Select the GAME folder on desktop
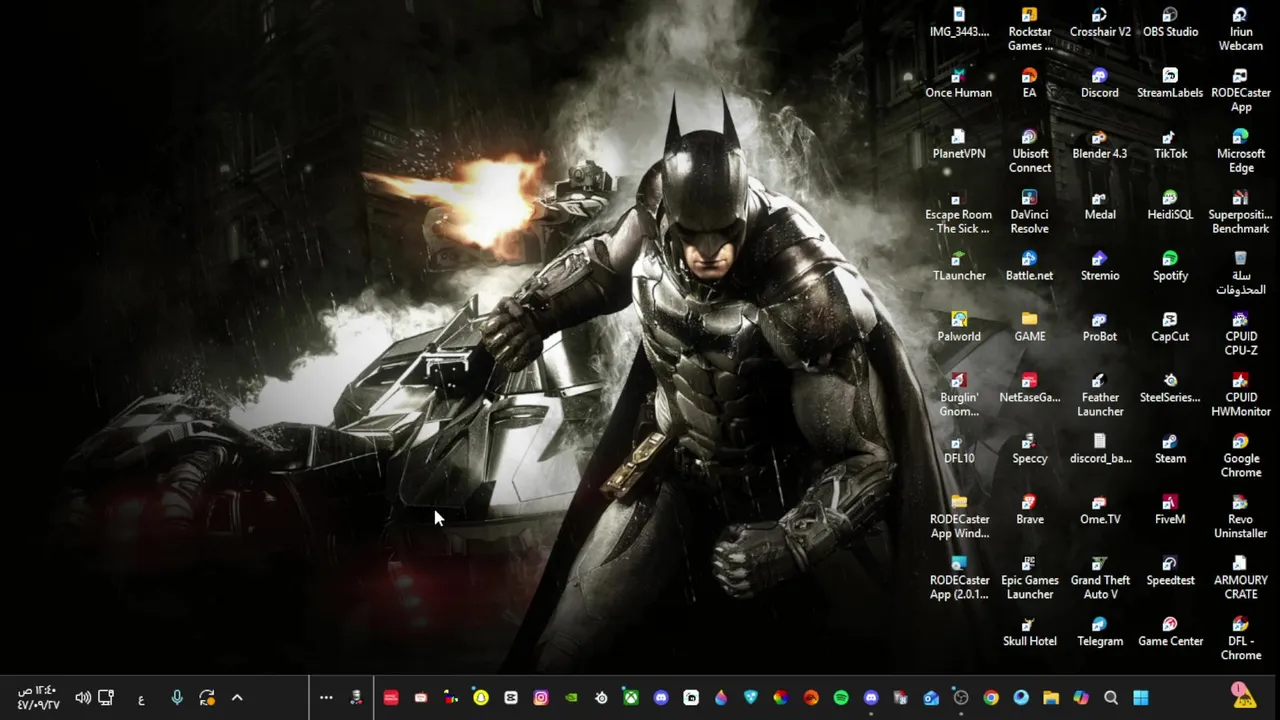 (x=1029, y=327)
